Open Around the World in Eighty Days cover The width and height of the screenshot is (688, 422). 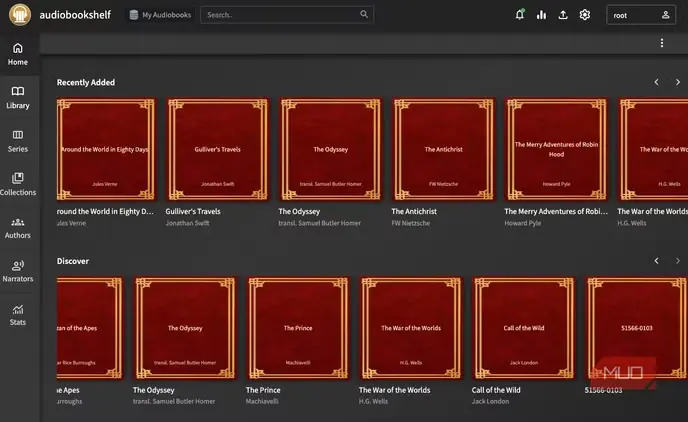(105, 149)
